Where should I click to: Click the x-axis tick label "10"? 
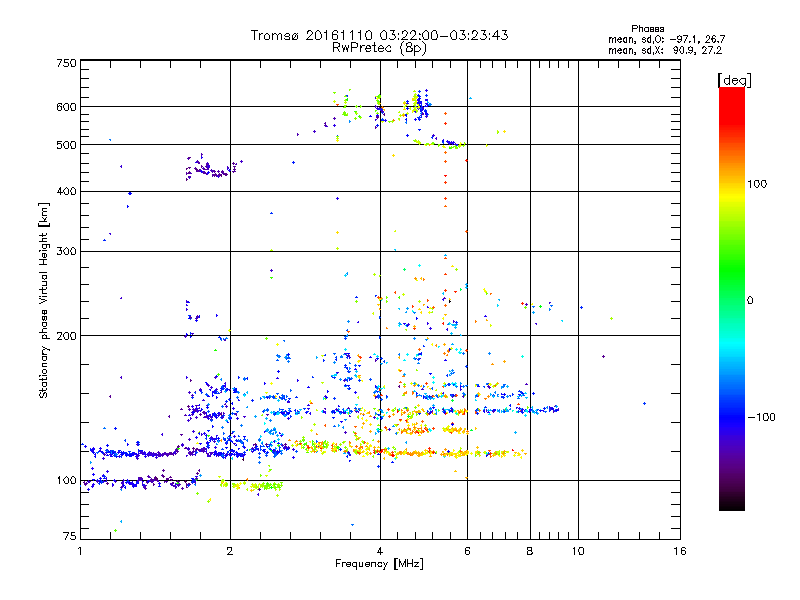click(578, 551)
